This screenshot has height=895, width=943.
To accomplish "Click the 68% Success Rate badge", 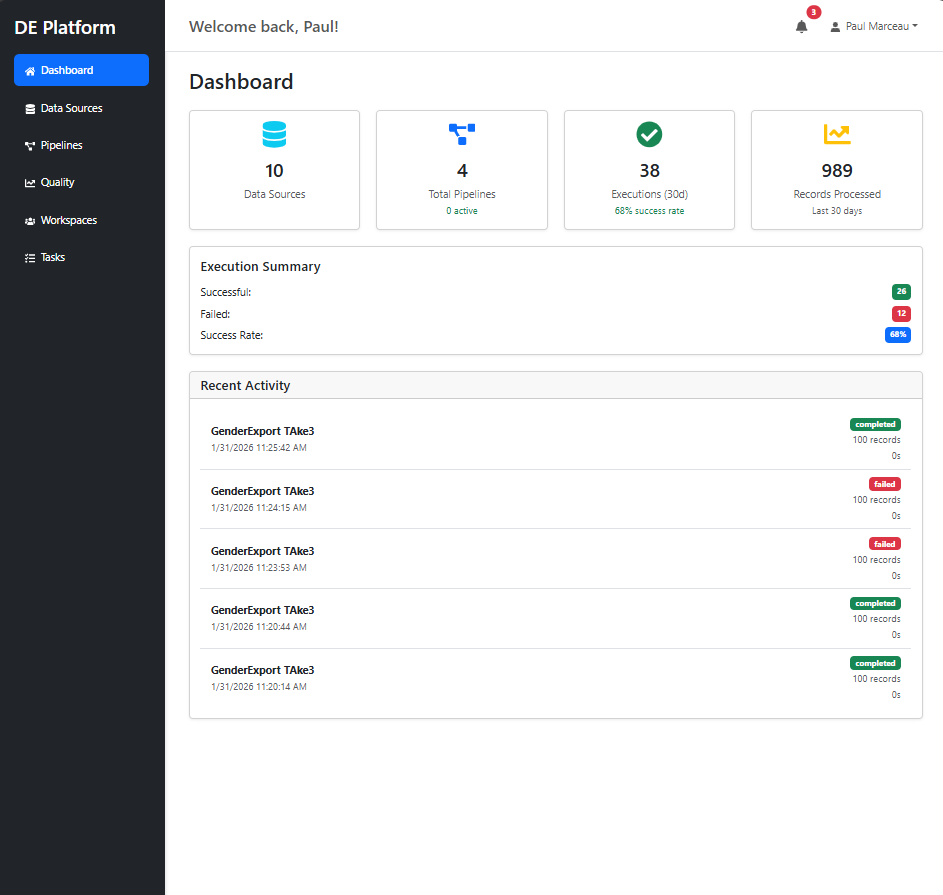I will click(898, 335).
